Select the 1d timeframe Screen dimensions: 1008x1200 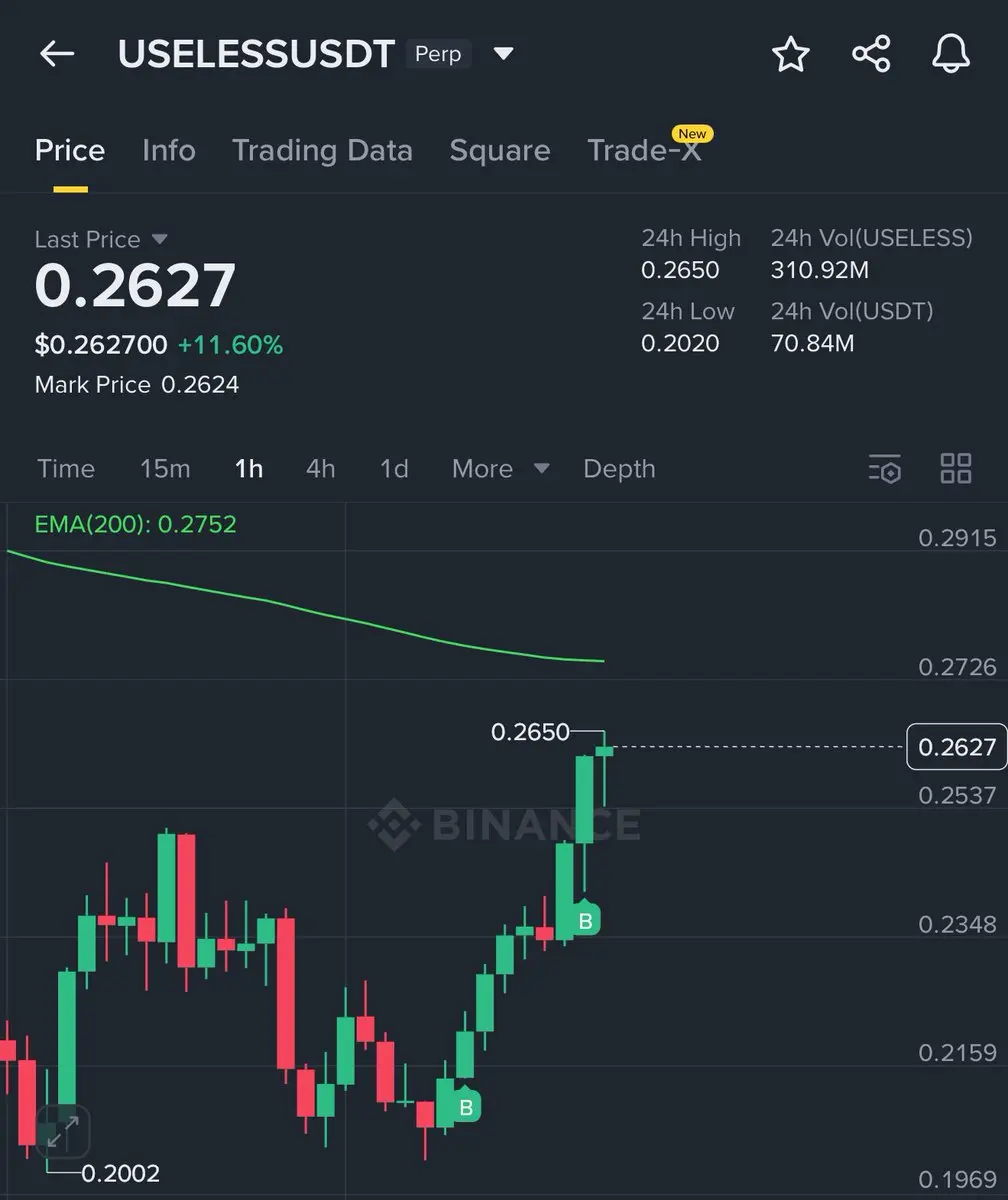coord(394,468)
